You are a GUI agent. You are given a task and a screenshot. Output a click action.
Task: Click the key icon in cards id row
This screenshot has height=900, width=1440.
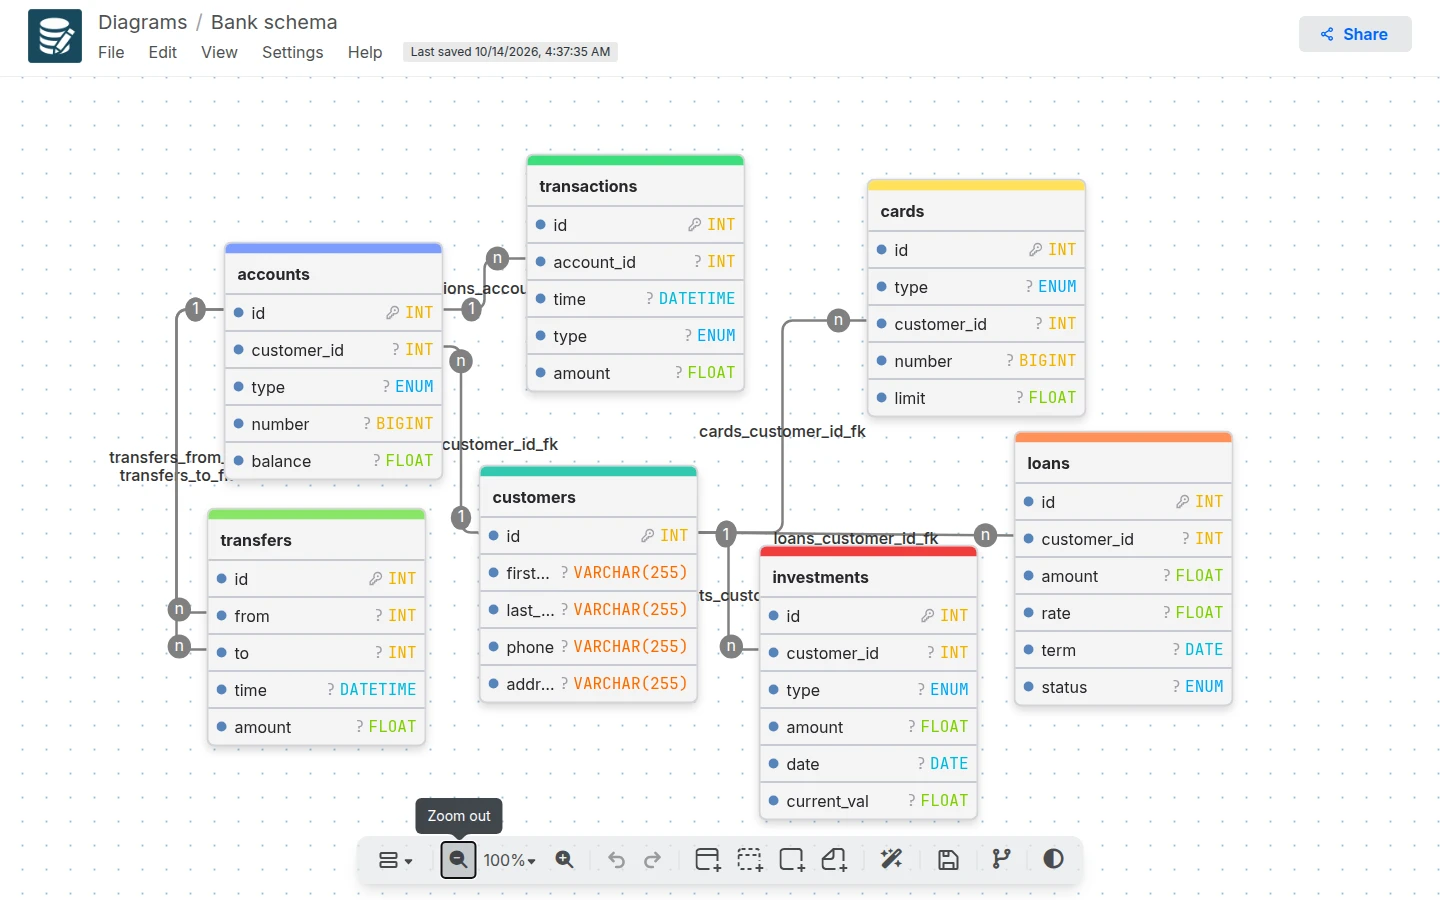pyautogui.click(x=1036, y=250)
